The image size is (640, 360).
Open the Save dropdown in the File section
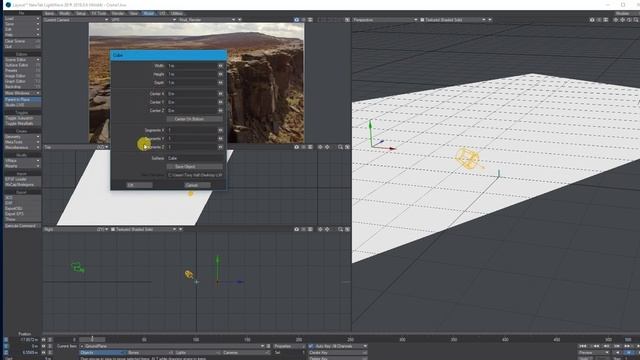pos(22,24)
